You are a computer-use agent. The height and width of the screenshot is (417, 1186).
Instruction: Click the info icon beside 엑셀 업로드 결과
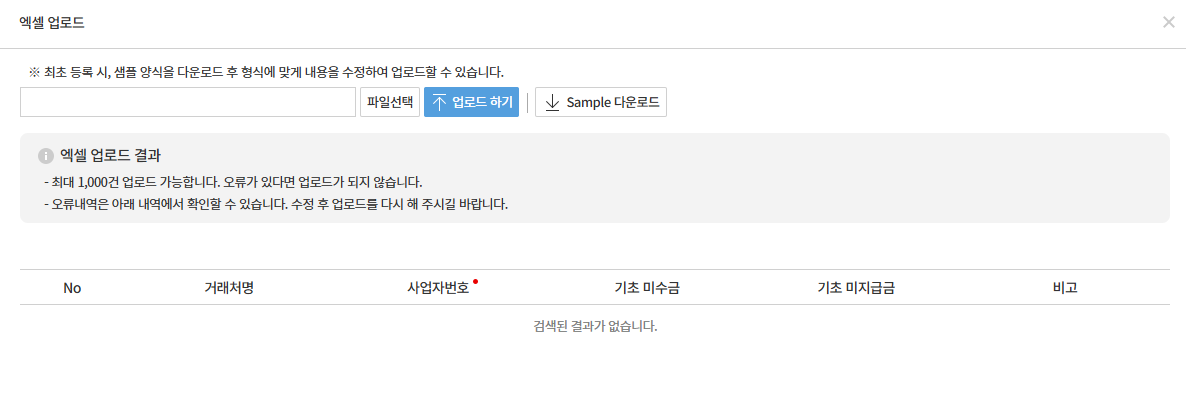coord(45,156)
